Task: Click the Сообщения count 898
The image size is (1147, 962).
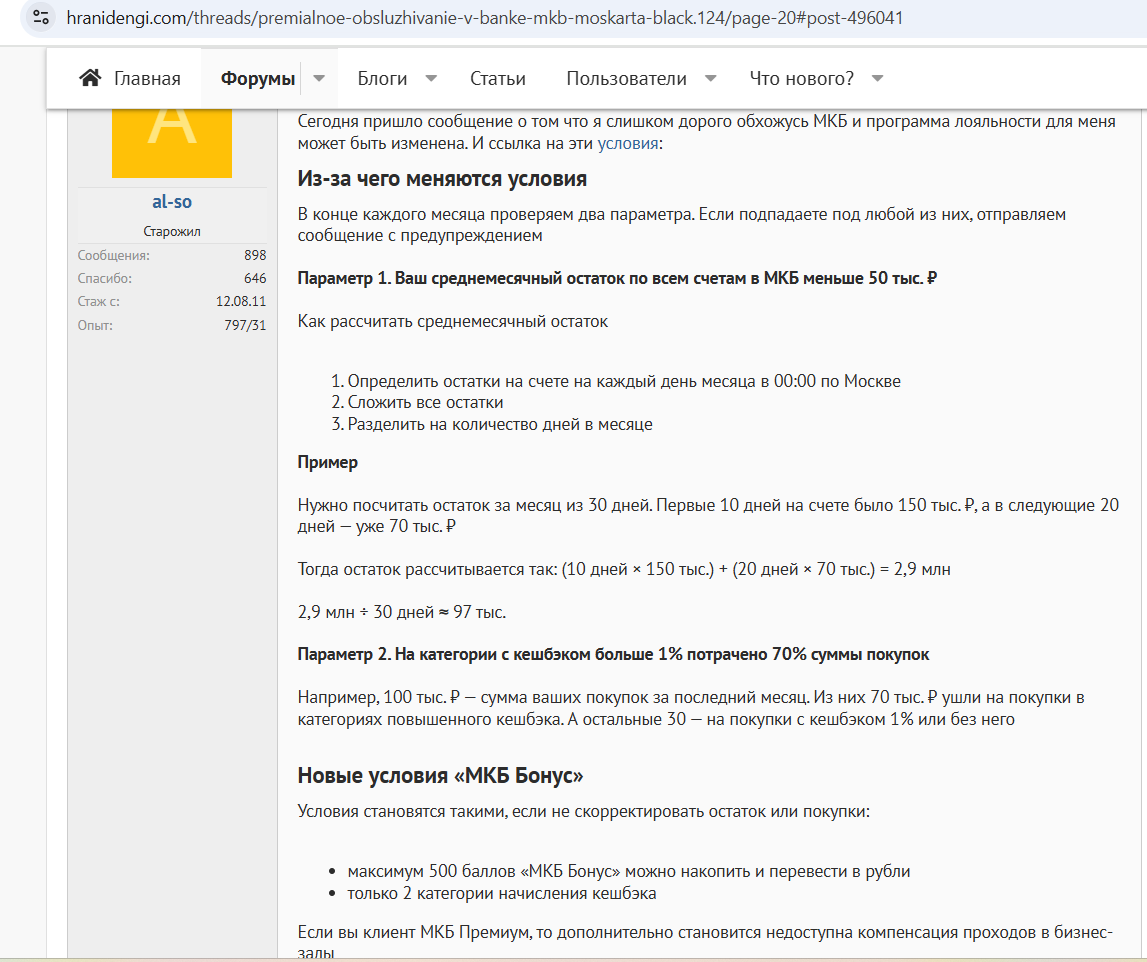Action: pyautogui.click(x=255, y=255)
